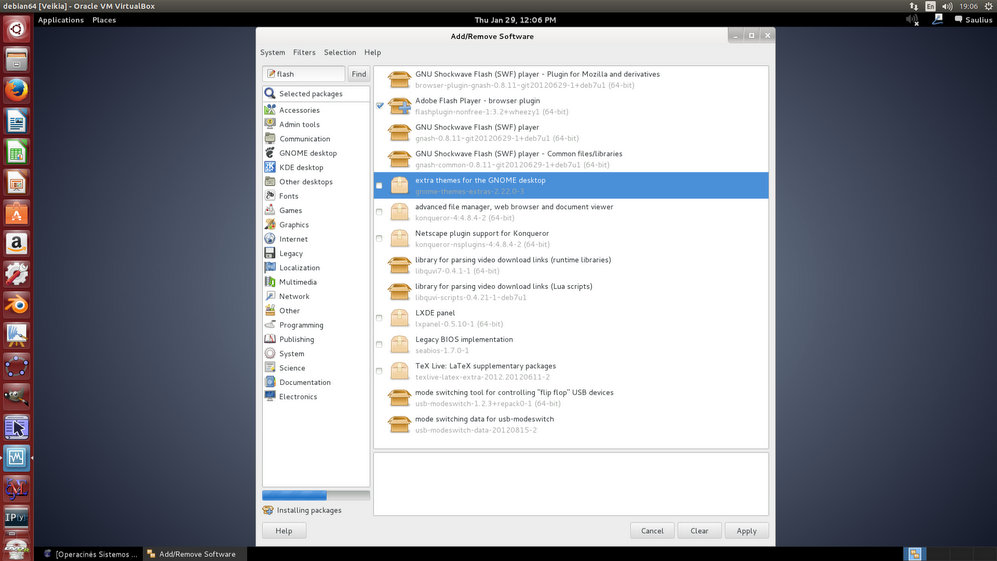The height and width of the screenshot is (561, 997).
Task: Open the Selection menu
Action: coord(340,53)
